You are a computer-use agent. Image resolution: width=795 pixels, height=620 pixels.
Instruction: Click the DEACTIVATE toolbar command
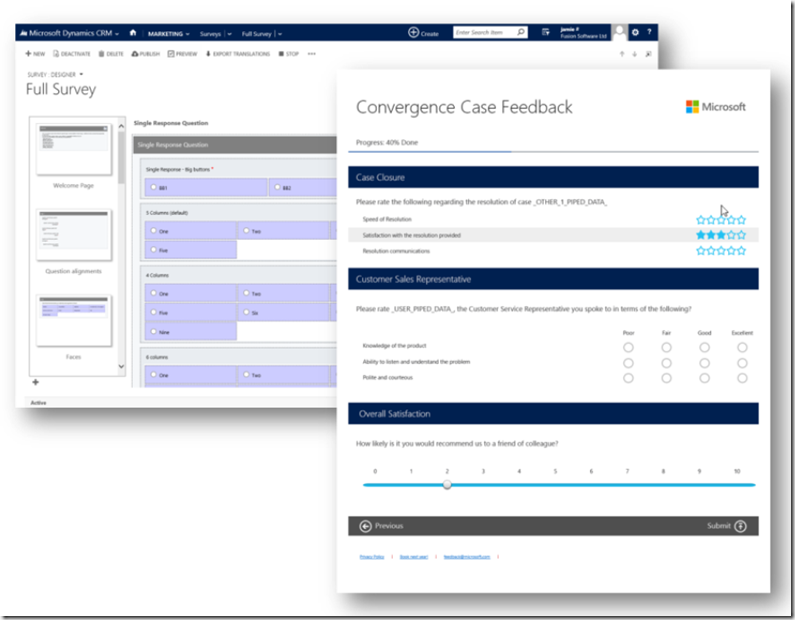pos(71,54)
